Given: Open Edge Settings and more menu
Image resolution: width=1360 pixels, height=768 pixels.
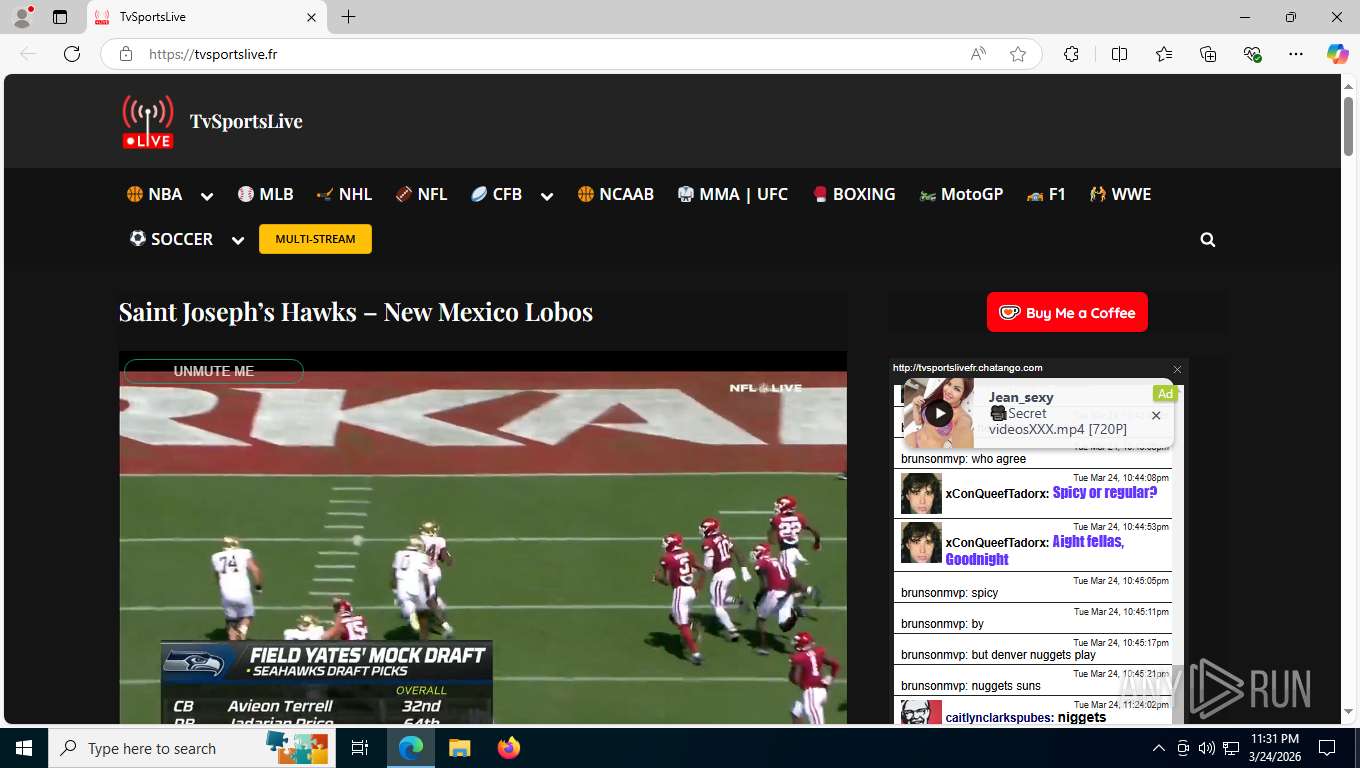Looking at the screenshot, I should coord(1296,54).
